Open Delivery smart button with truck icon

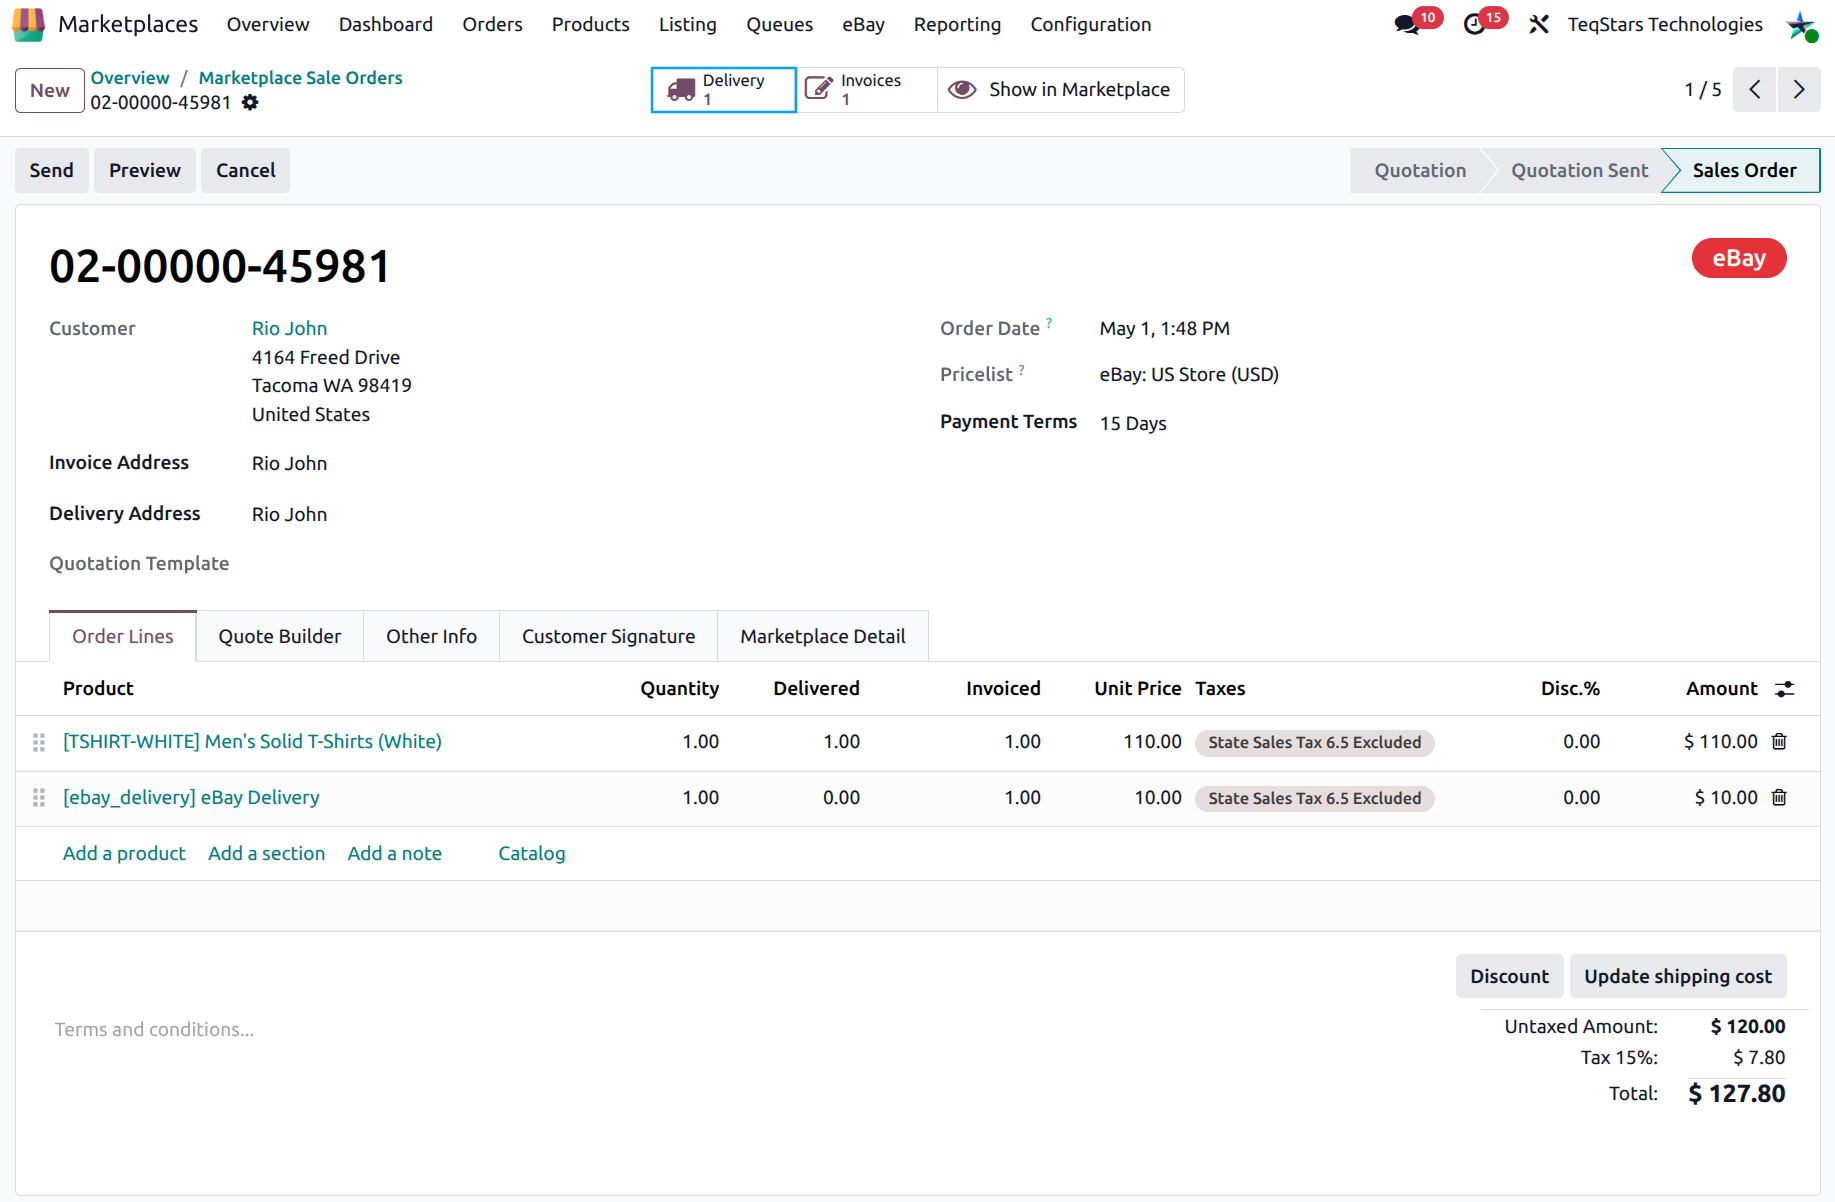pyautogui.click(x=723, y=90)
